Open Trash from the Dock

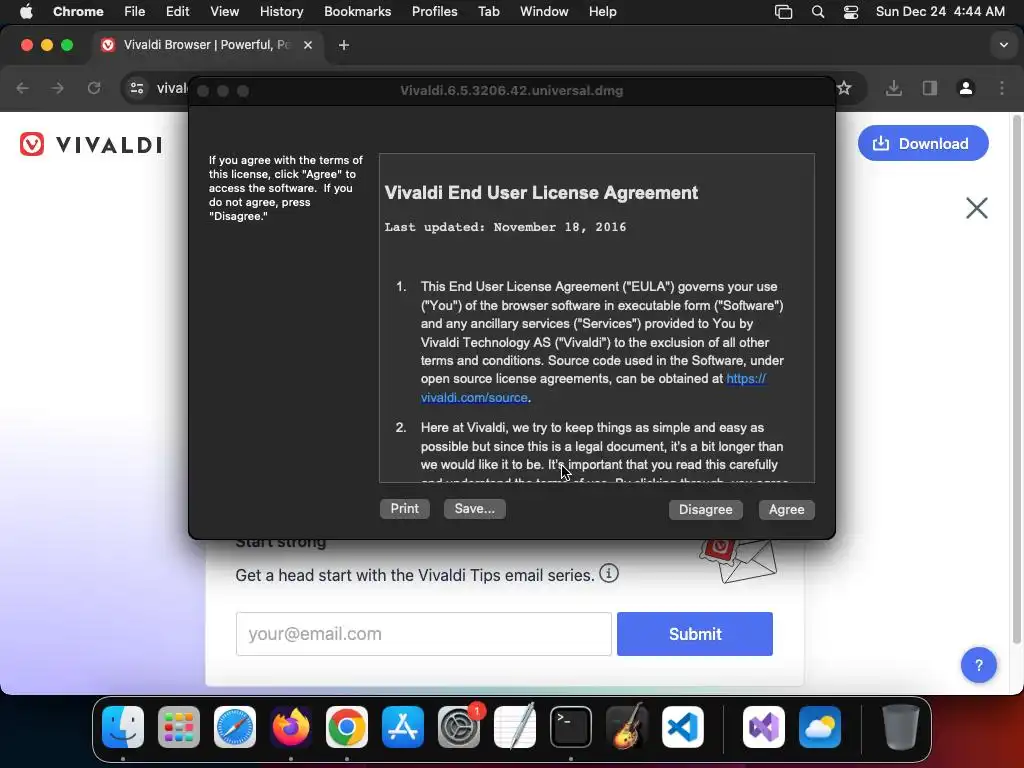tap(901, 727)
